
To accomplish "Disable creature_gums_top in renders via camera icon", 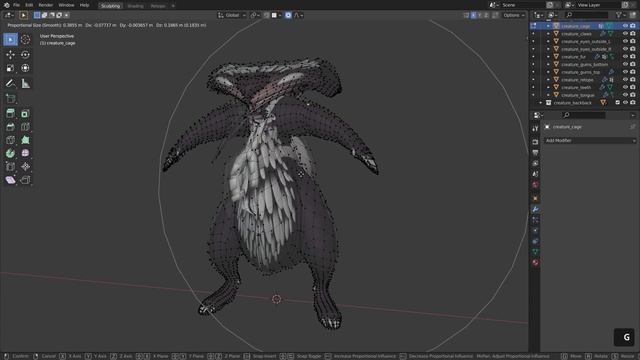I will 633,72.
